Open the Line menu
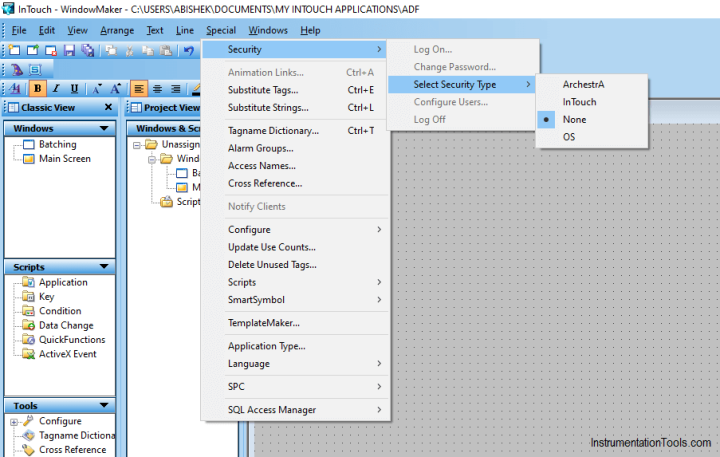 pyautogui.click(x=185, y=30)
